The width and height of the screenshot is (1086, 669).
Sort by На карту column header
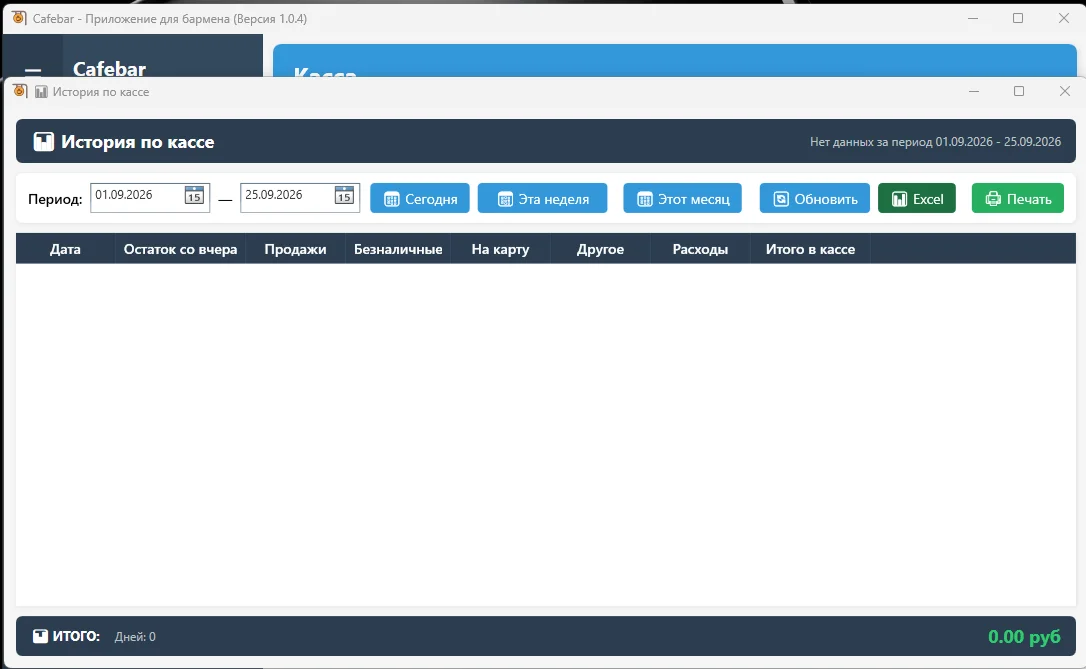tap(500, 249)
